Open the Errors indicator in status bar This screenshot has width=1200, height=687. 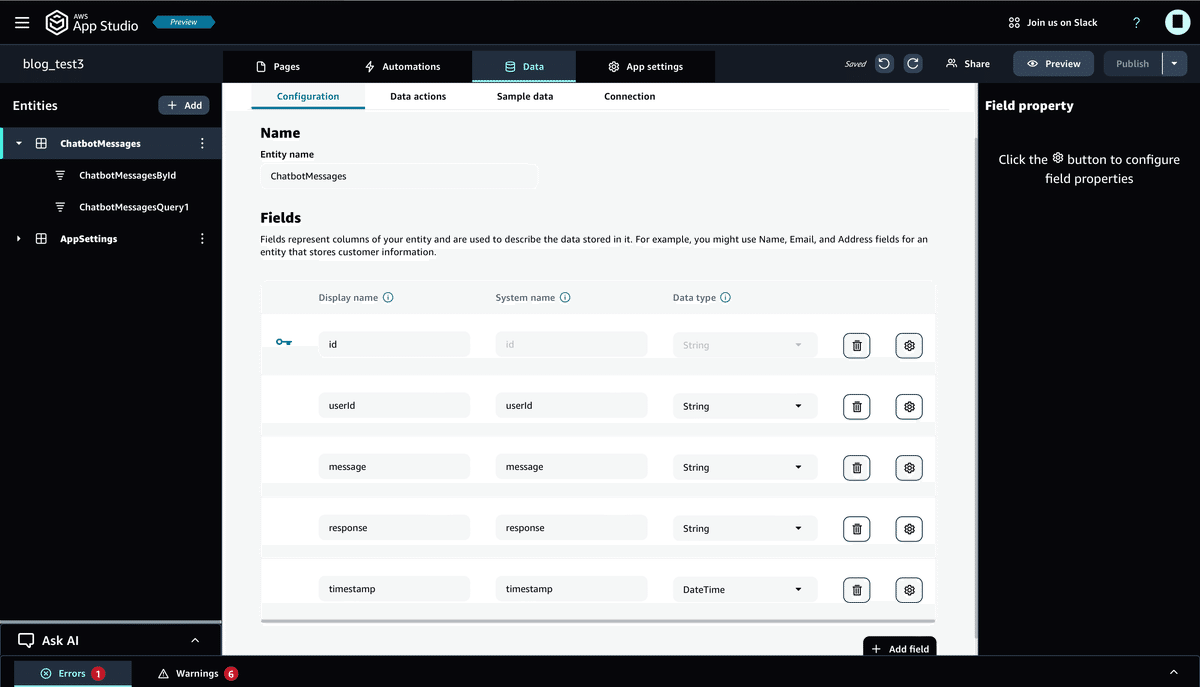click(x=72, y=673)
